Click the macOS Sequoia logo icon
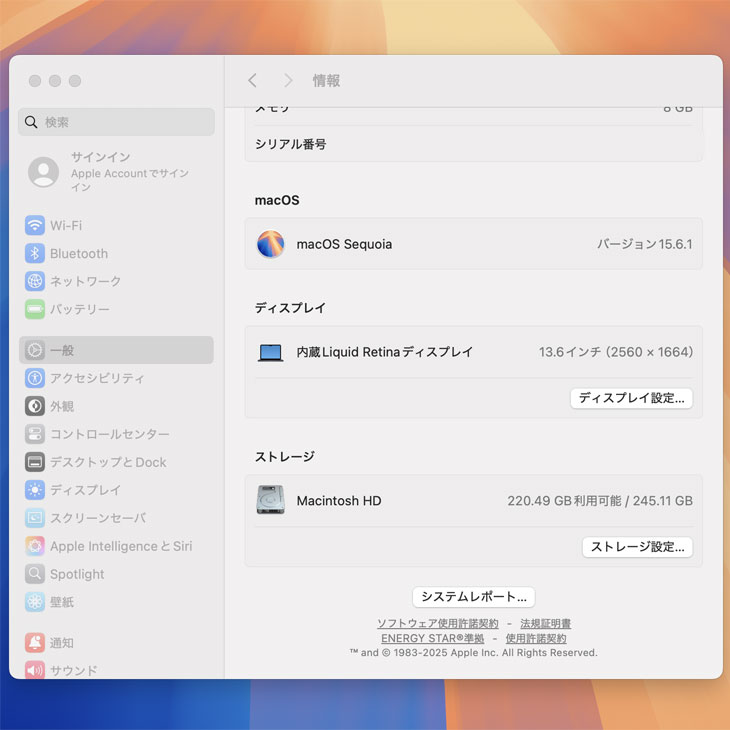This screenshot has height=730, width=730. 270,244
